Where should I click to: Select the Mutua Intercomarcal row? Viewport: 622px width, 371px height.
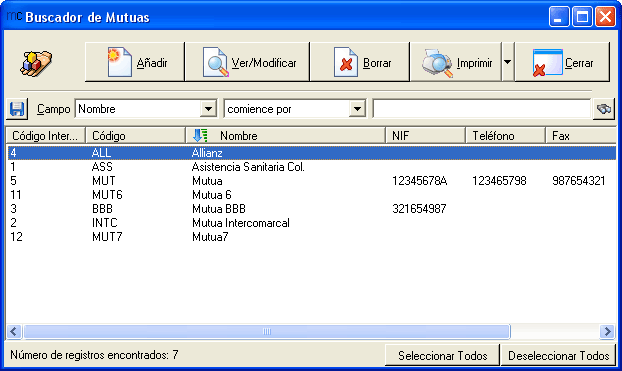(x=311, y=223)
